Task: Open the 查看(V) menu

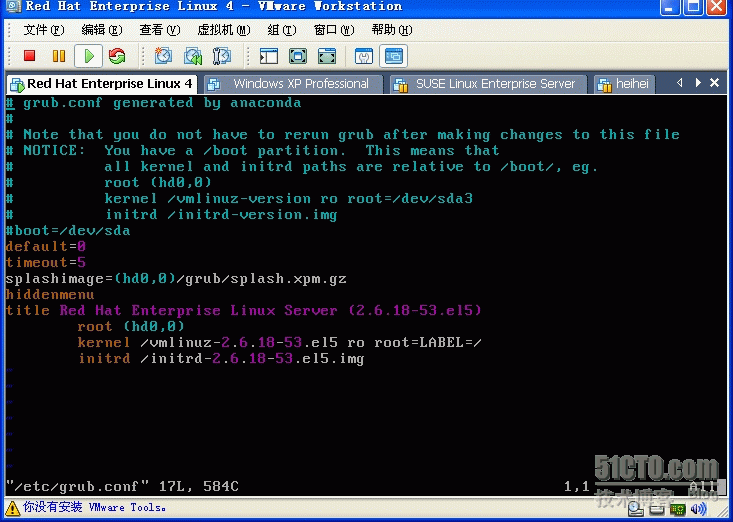Action: (x=159, y=30)
